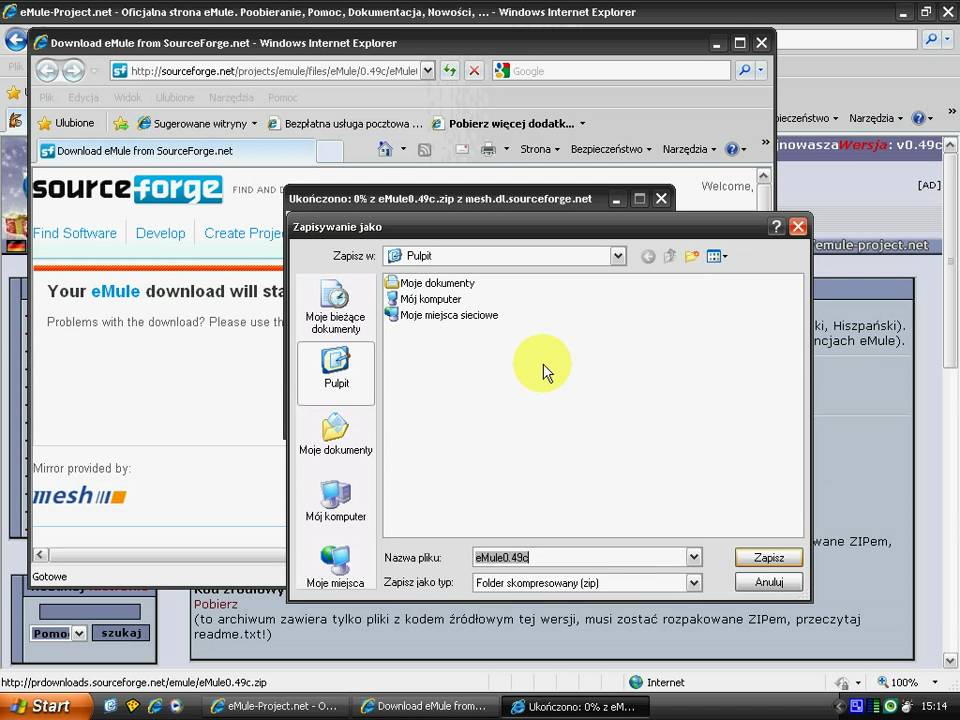Expand Zapisz w folder dropdown
960x720 pixels.
pyautogui.click(x=618, y=256)
